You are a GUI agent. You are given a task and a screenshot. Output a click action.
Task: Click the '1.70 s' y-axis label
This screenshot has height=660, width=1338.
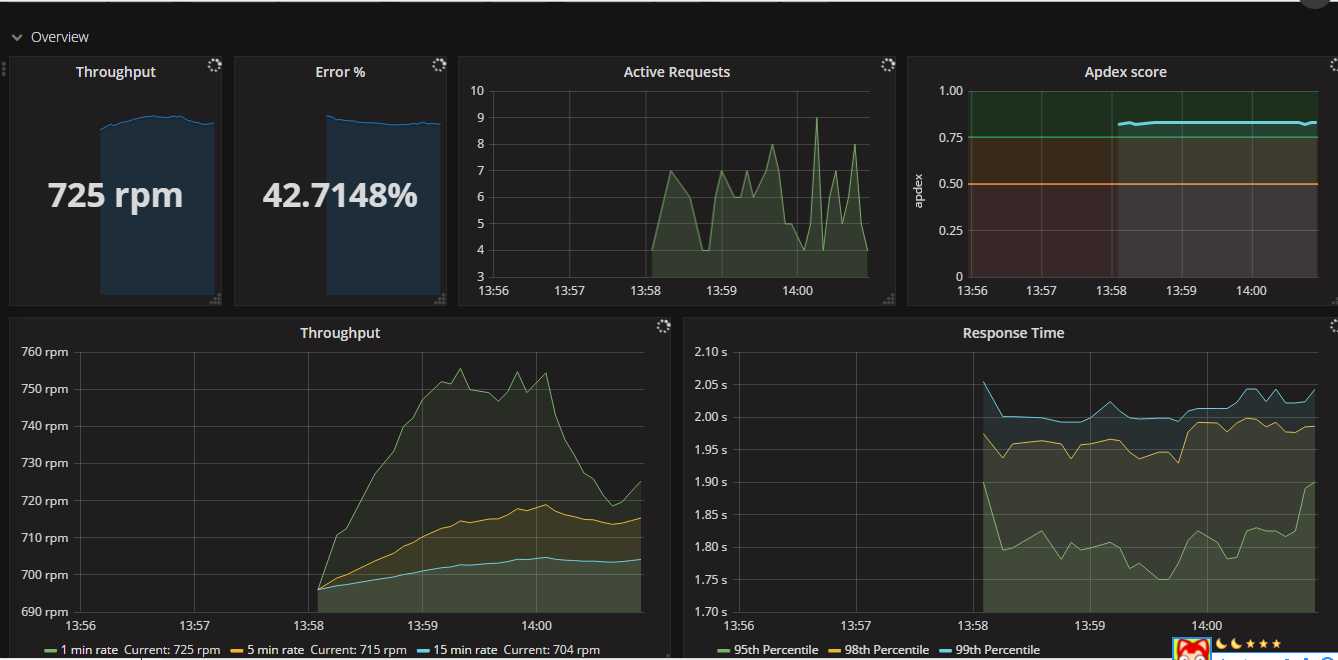click(710, 612)
